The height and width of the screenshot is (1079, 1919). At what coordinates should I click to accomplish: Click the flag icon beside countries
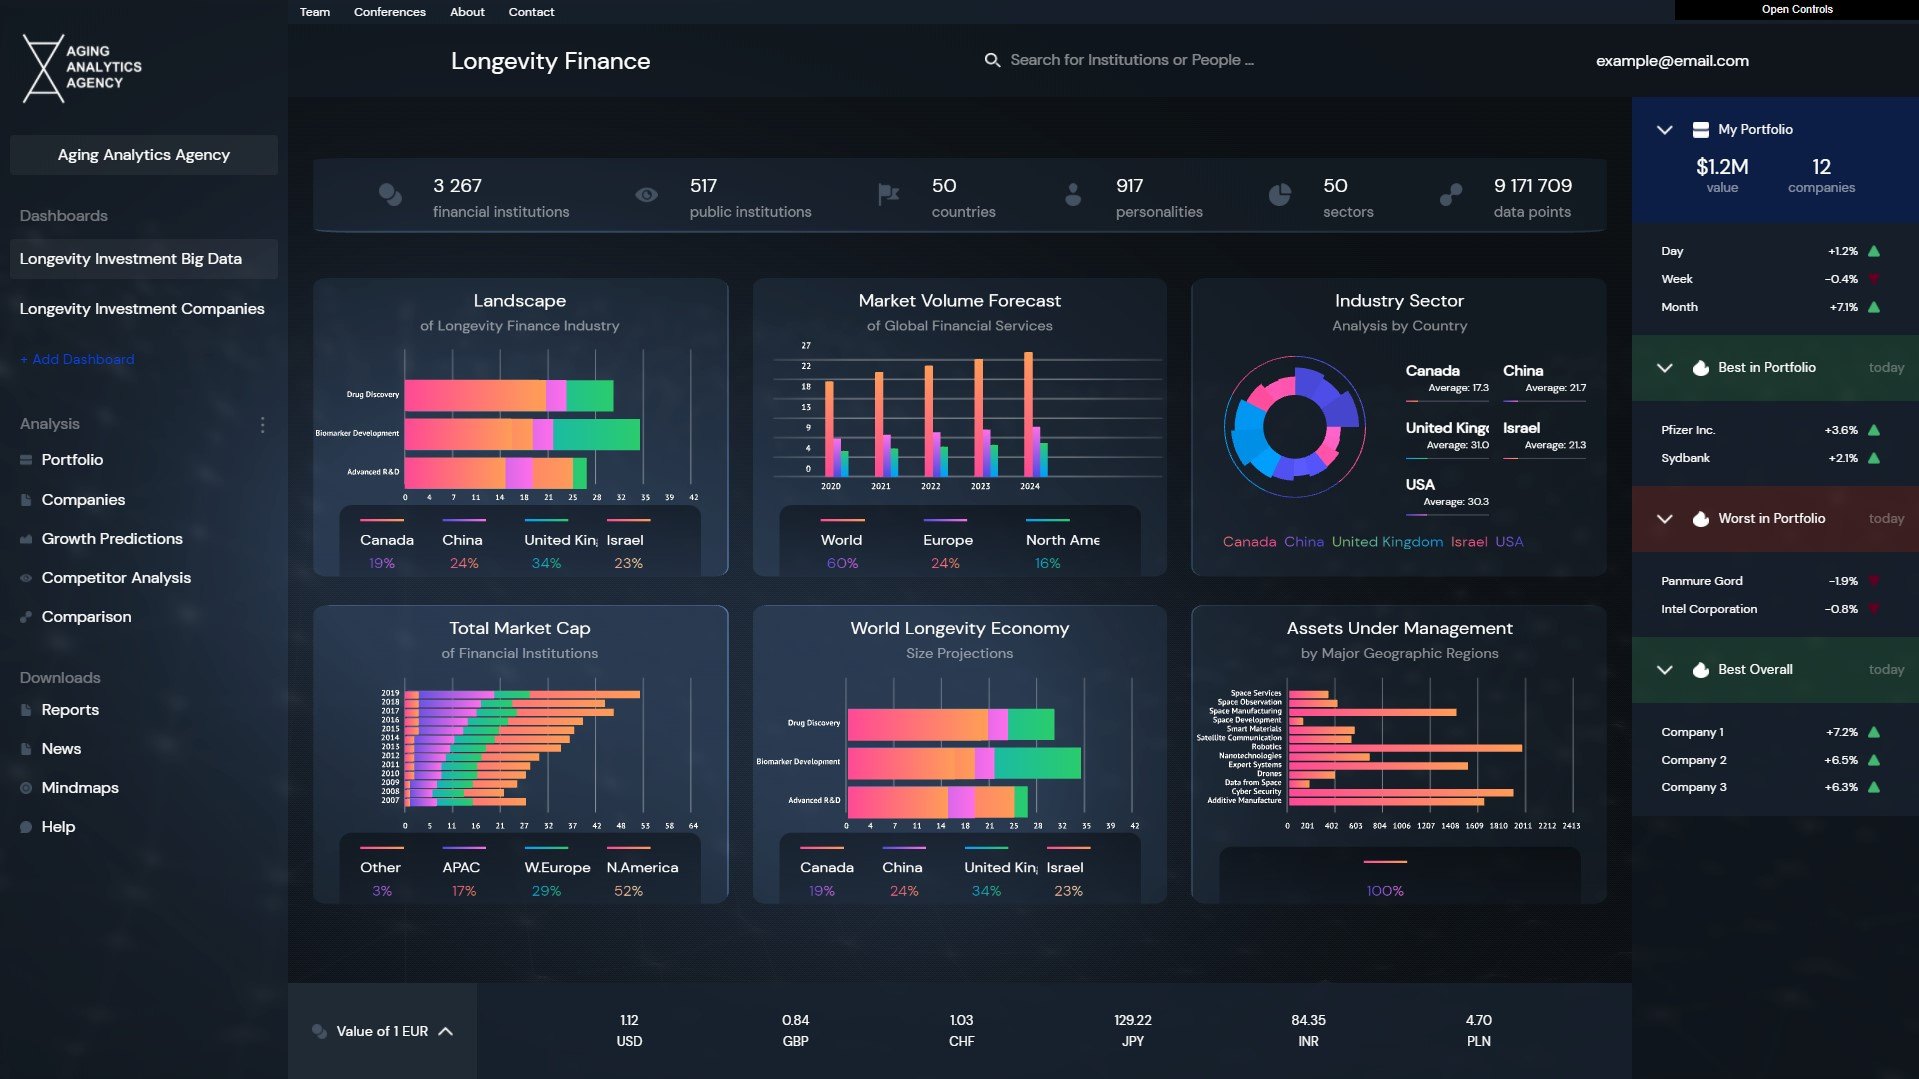[888, 194]
